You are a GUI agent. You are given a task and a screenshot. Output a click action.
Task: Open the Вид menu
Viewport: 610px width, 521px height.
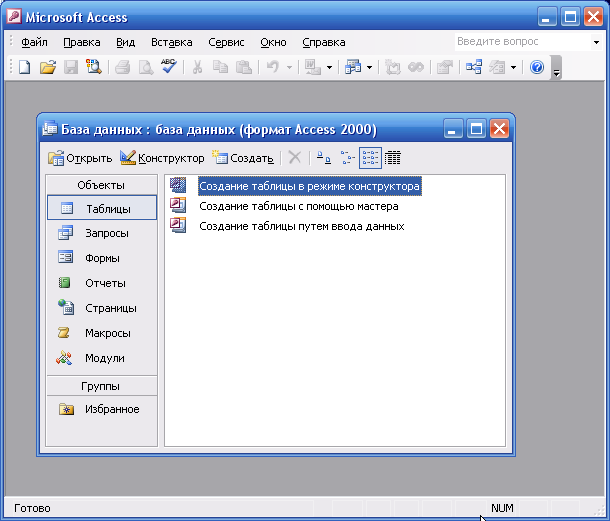click(125, 42)
